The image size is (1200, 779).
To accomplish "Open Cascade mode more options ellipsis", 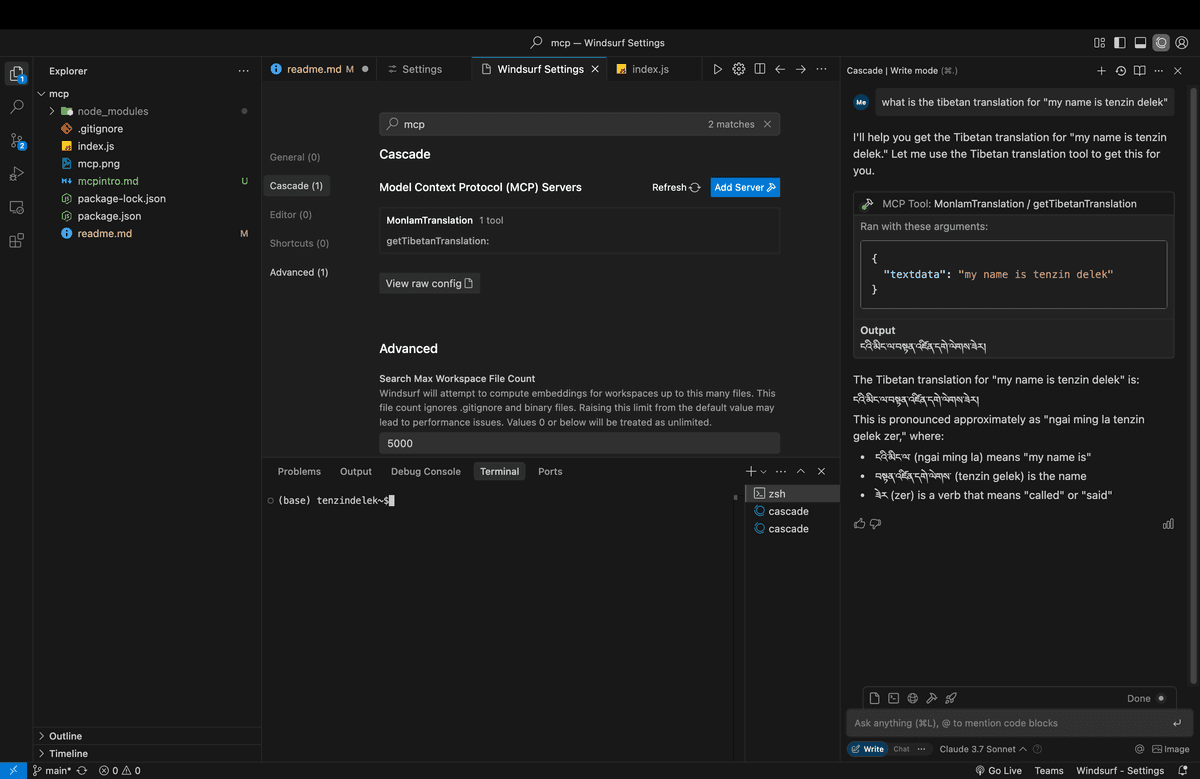I will point(921,749).
